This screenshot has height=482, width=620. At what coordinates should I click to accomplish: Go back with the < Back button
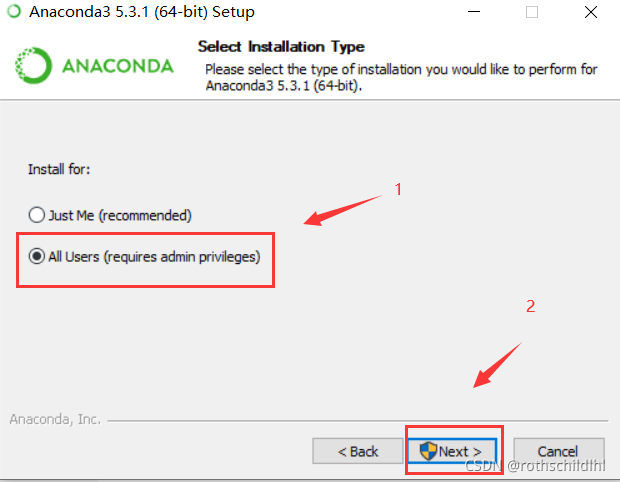[x=357, y=451]
